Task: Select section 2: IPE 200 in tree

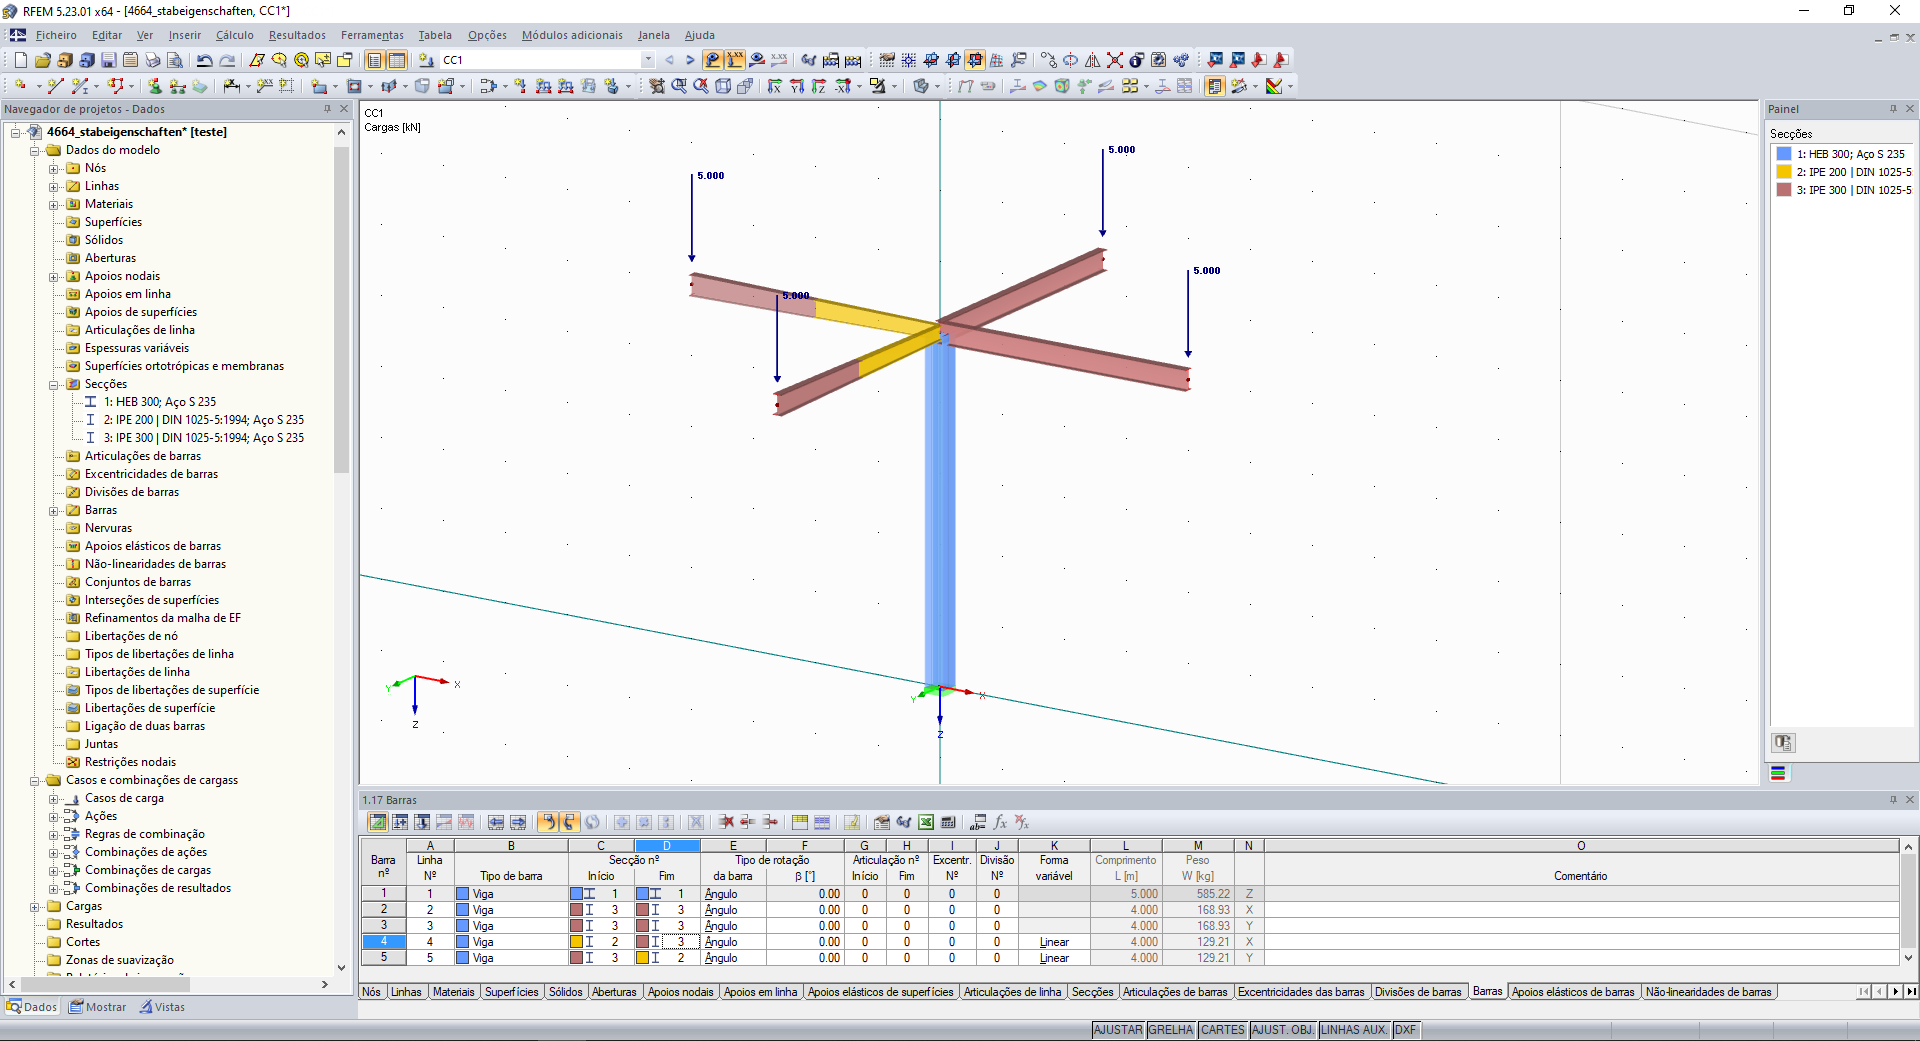Action: pyautogui.click(x=203, y=420)
